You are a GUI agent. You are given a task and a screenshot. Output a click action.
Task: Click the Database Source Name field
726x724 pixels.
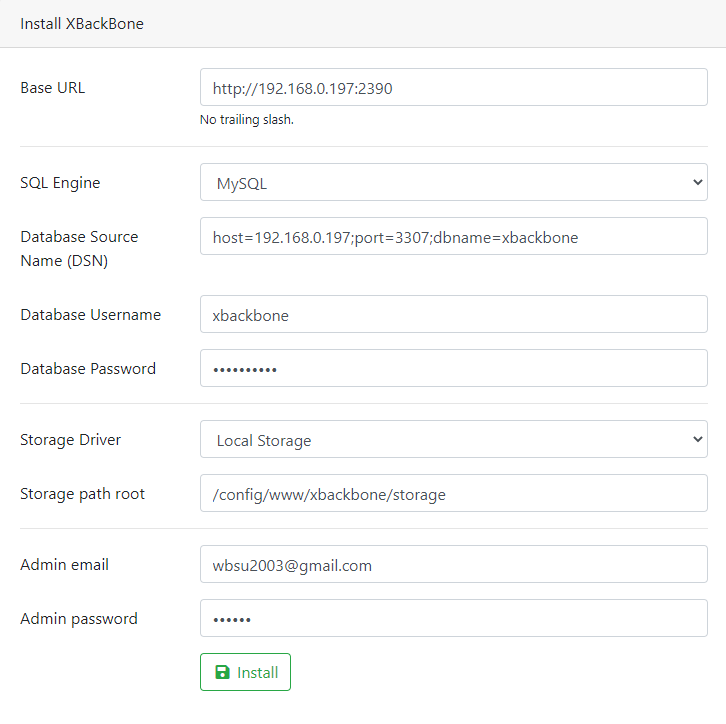[454, 236]
